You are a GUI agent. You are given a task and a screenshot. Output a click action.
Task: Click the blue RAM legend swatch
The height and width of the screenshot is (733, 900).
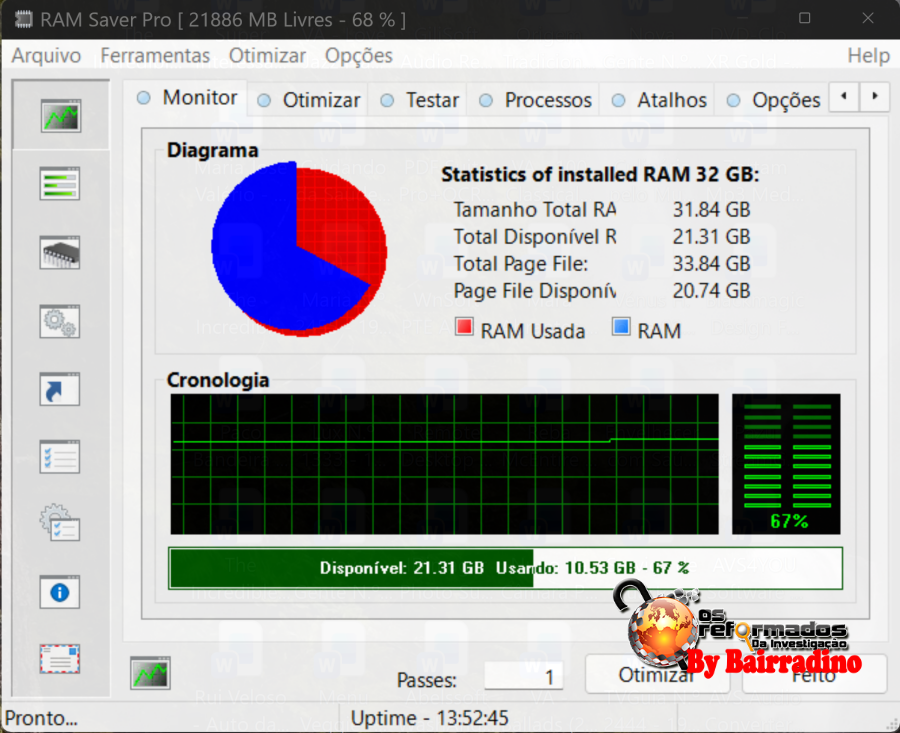click(621, 327)
